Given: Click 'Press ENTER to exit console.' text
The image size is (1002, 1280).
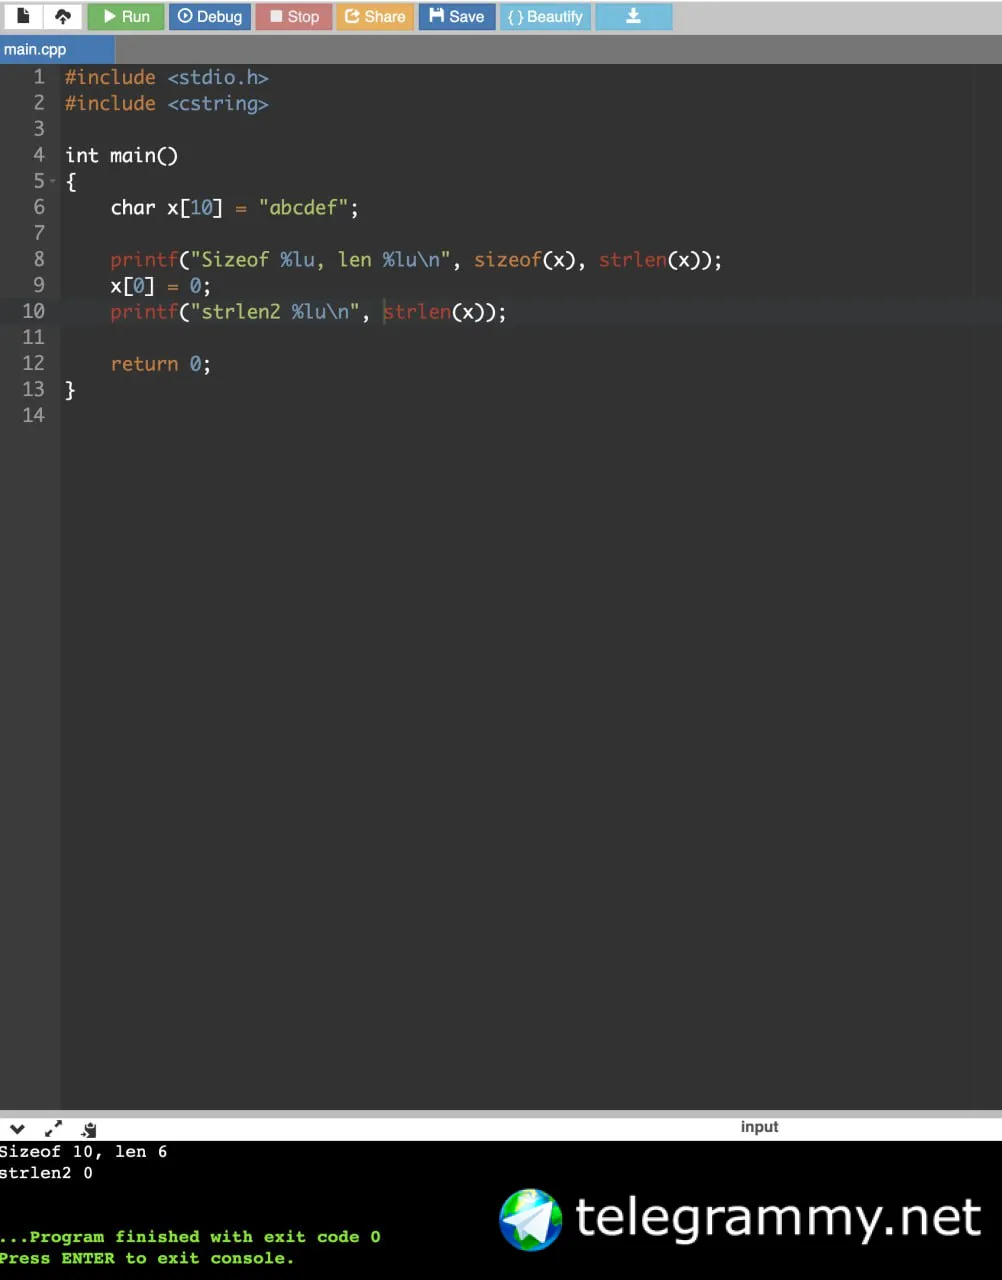Looking at the screenshot, I should 147,1258.
